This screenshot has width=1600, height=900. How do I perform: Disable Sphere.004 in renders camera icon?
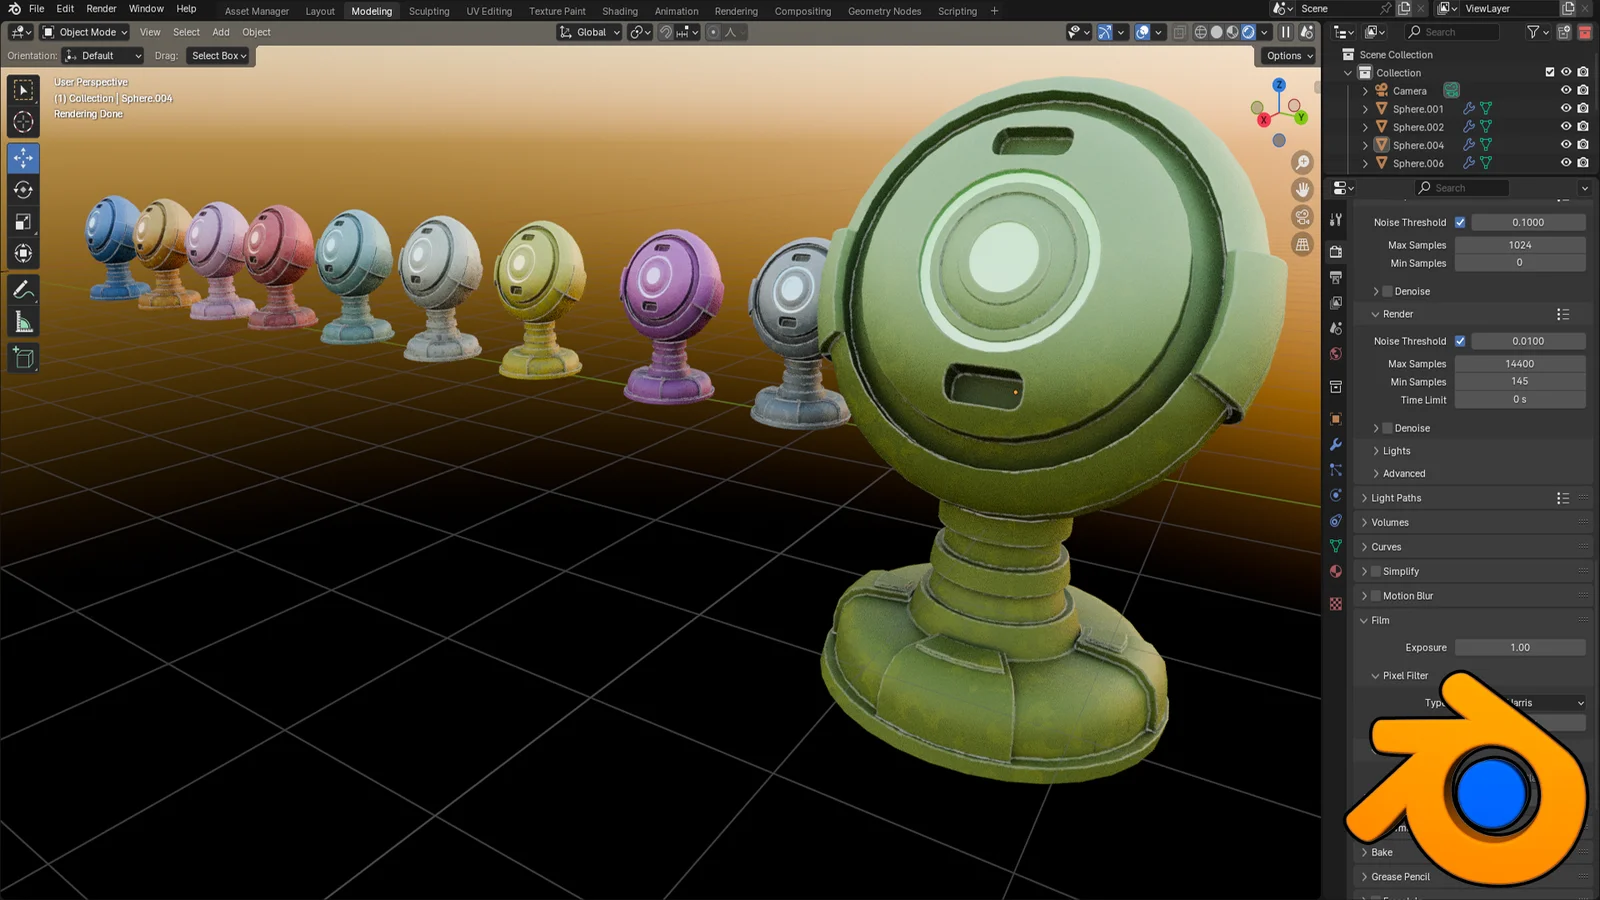tap(1583, 144)
